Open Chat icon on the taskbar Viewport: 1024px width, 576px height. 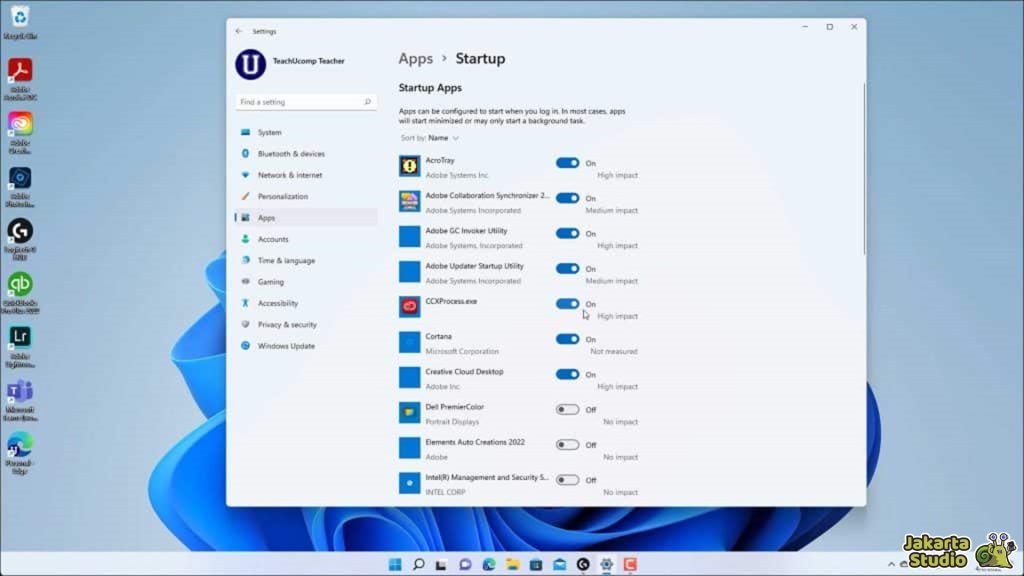(465, 564)
